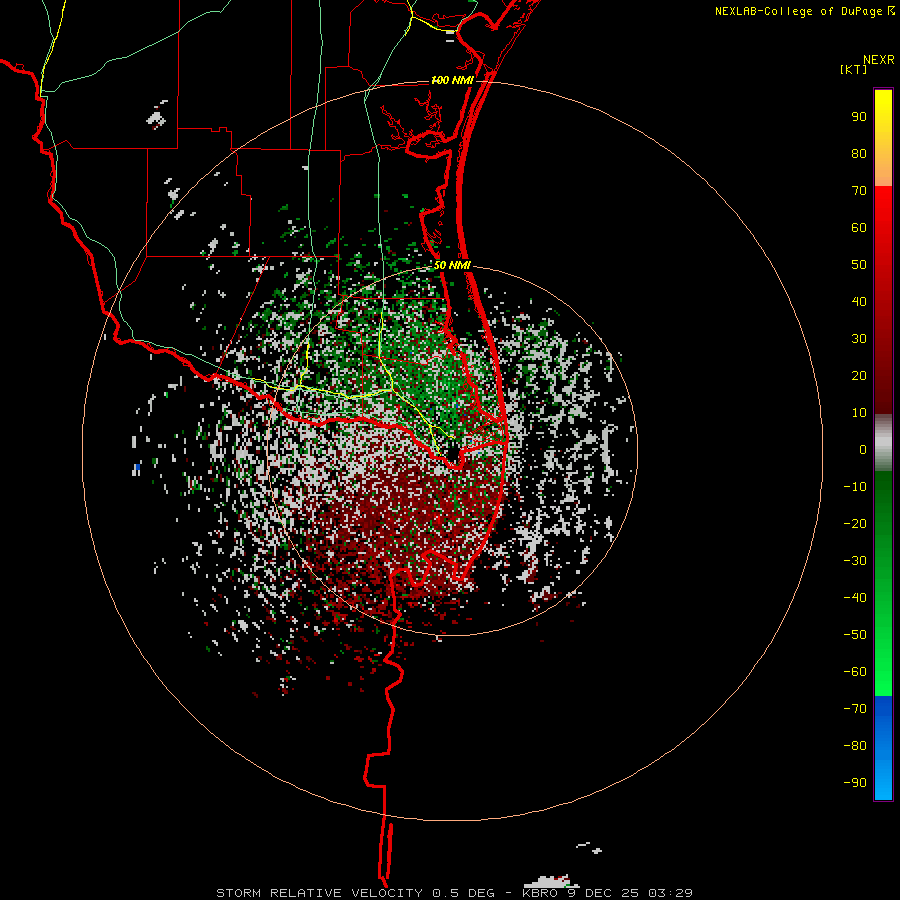This screenshot has height=900, width=900.
Task: Click the 100 NMI range ring label
Action: (452, 80)
